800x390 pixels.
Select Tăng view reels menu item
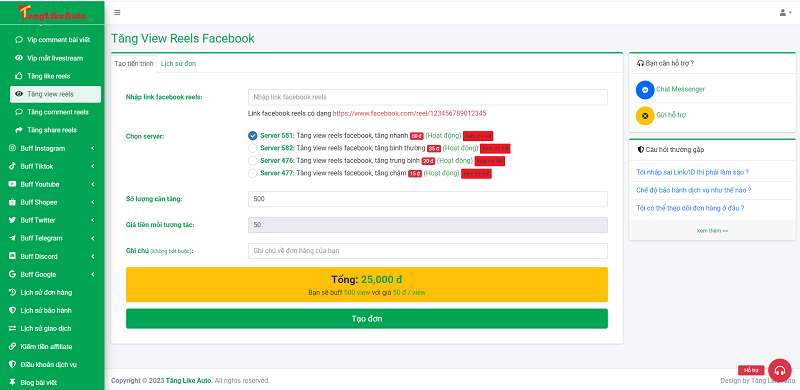coord(55,94)
